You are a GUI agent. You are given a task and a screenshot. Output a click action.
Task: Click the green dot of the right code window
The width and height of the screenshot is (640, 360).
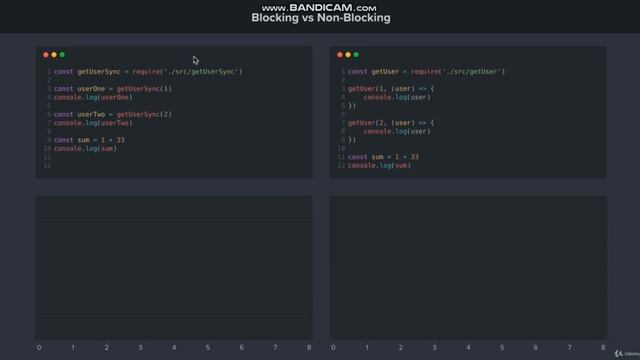356,55
